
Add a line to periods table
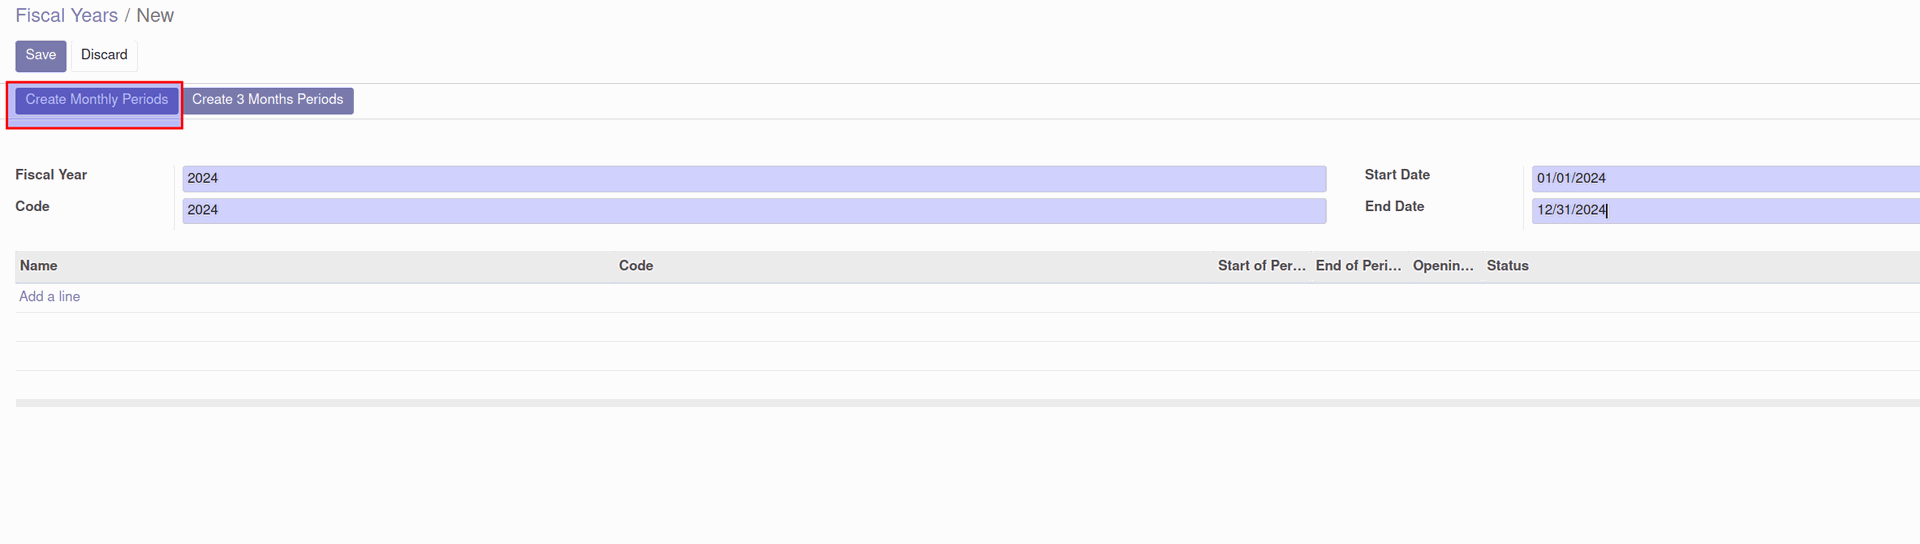tap(50, 297)
